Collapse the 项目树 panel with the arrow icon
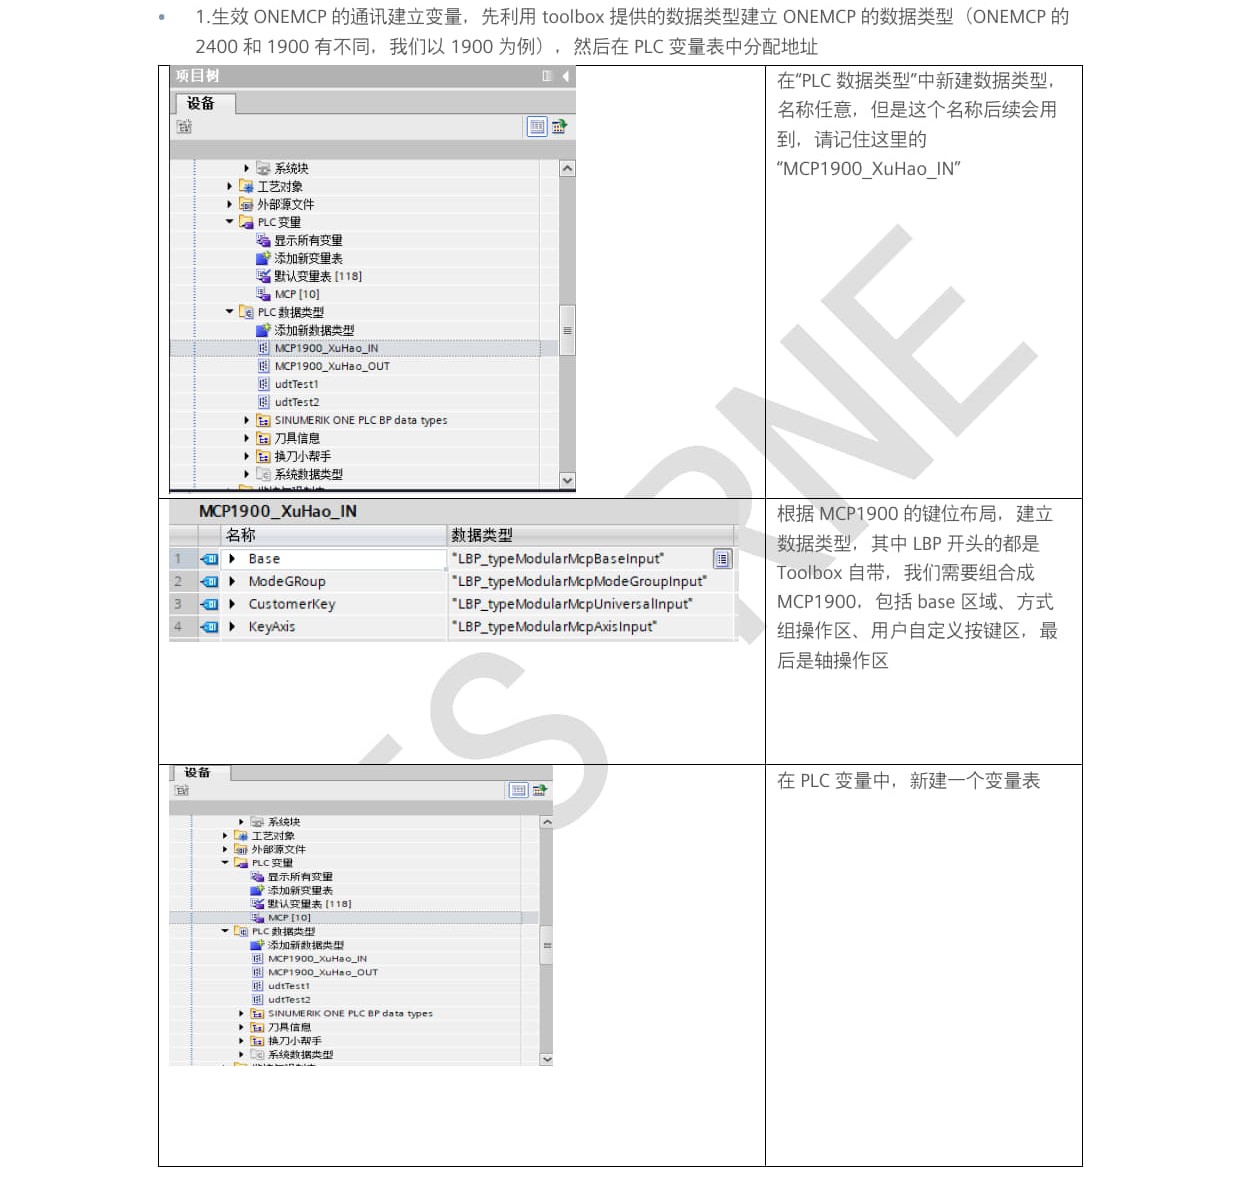 (x=565, y=76)
